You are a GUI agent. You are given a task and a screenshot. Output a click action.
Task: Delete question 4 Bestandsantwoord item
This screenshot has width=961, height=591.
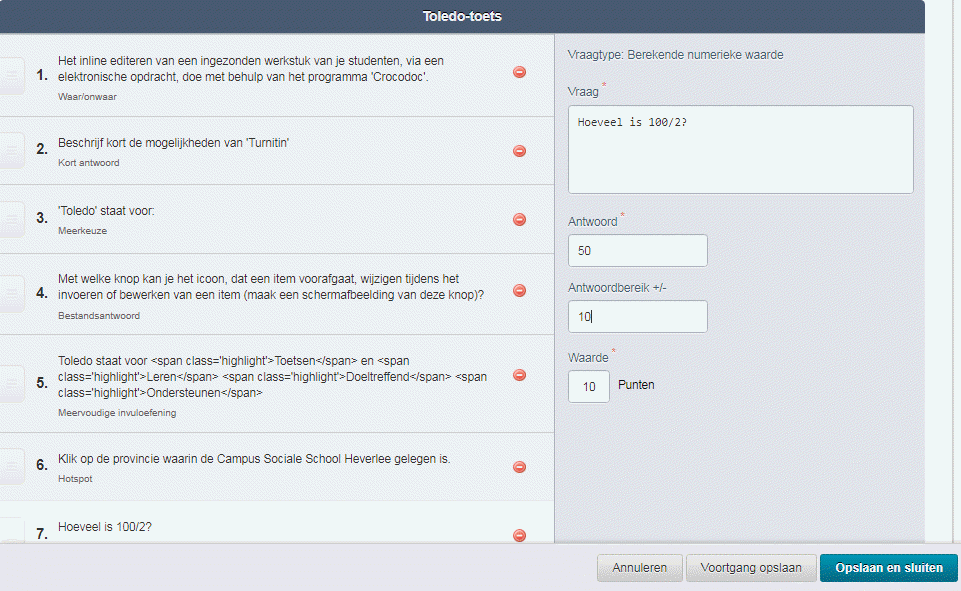click(x=519, y=291)
